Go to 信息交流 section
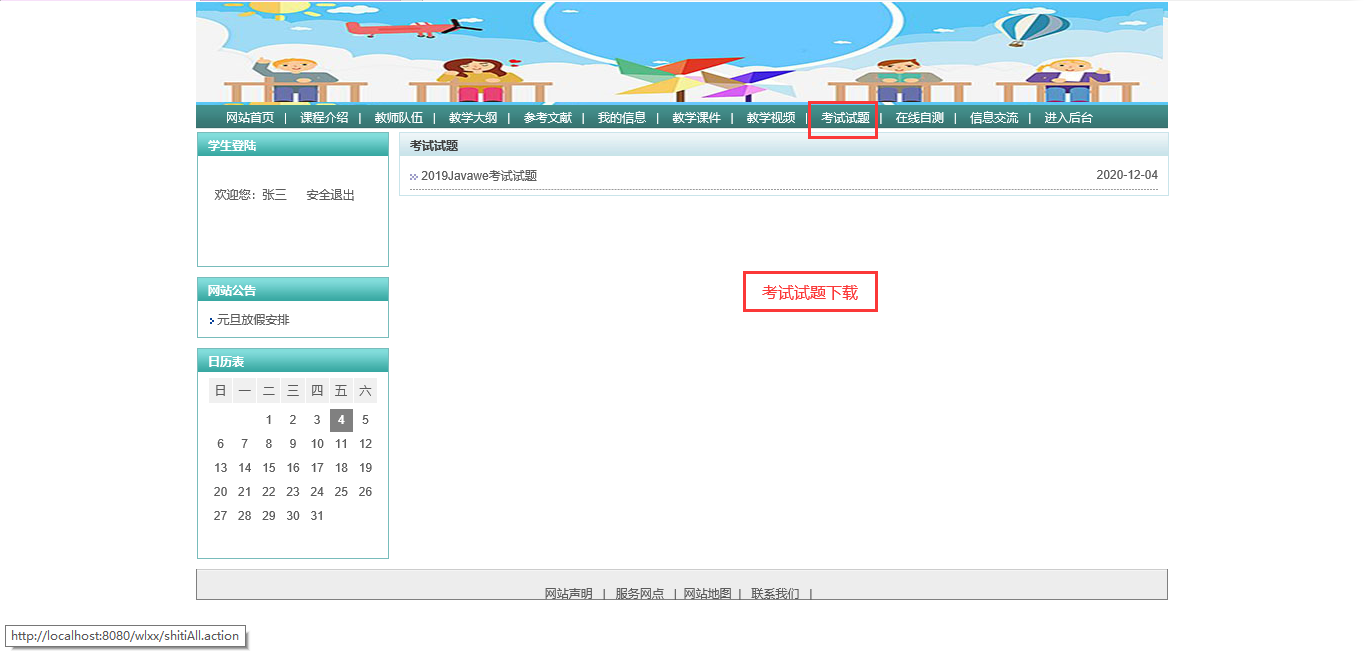Image resolution: width=1366 pixels, height=651 pixels. pos(994,118)
